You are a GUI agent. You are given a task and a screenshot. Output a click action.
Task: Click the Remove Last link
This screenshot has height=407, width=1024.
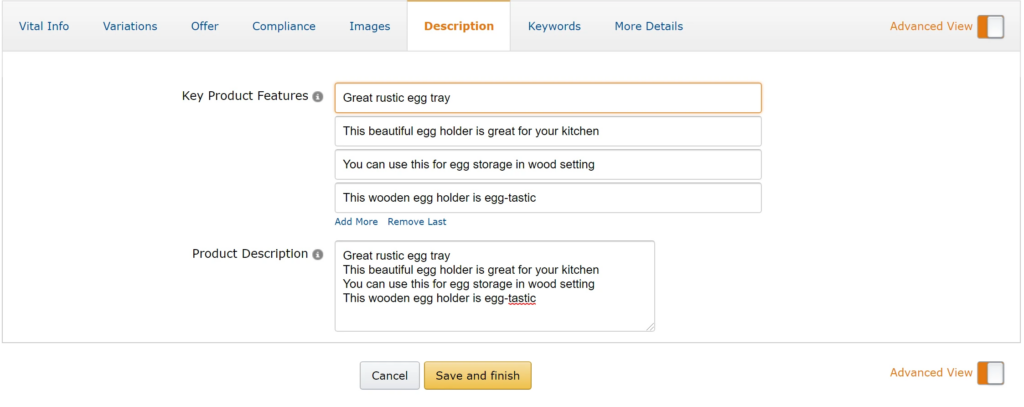417,222
